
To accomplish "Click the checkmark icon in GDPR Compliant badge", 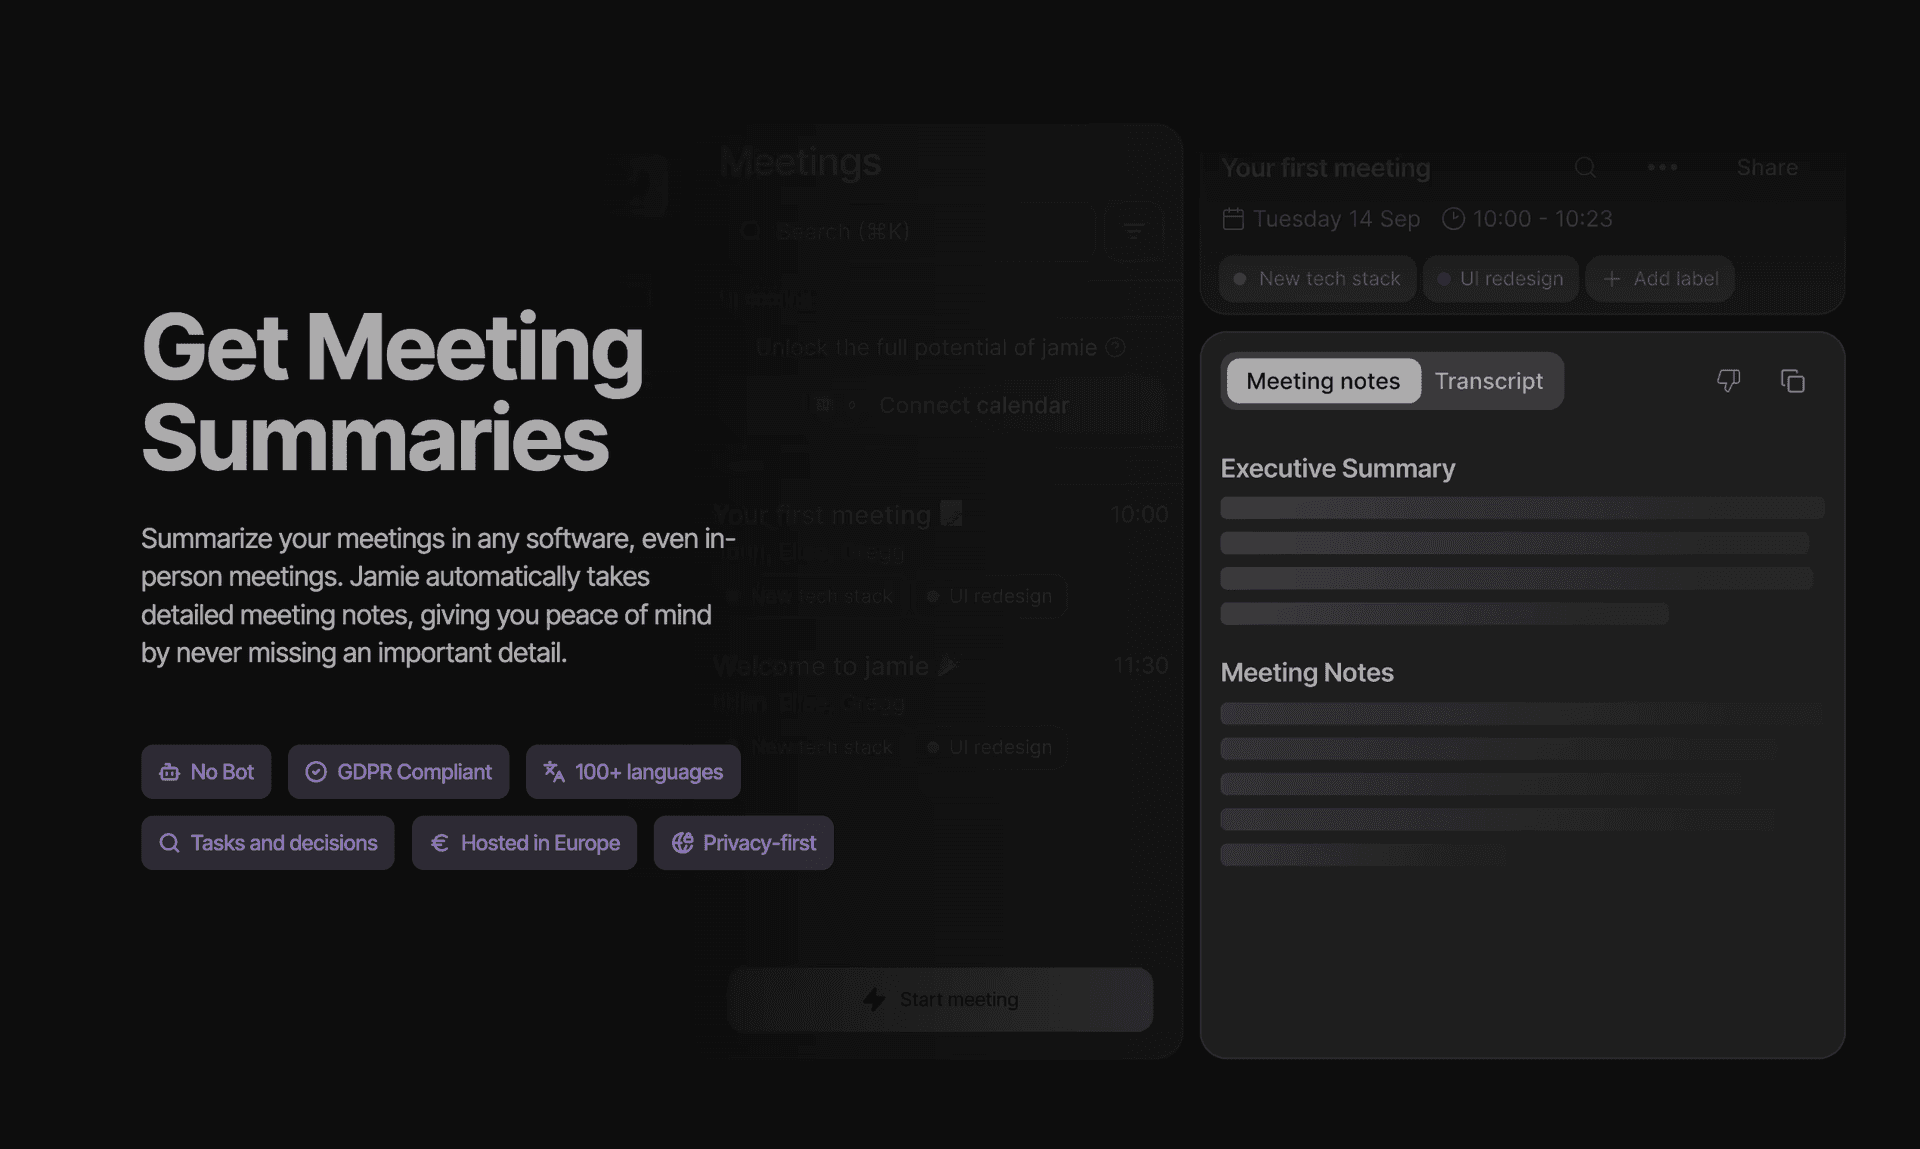I will pyautogui.click(x=316, y=772).
